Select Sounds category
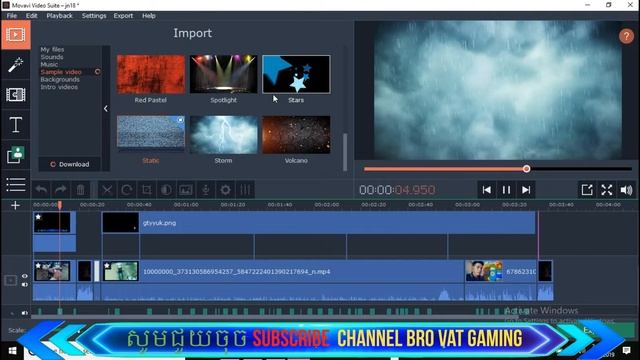Viewport: 640px width, 360px height. (52, 57)
